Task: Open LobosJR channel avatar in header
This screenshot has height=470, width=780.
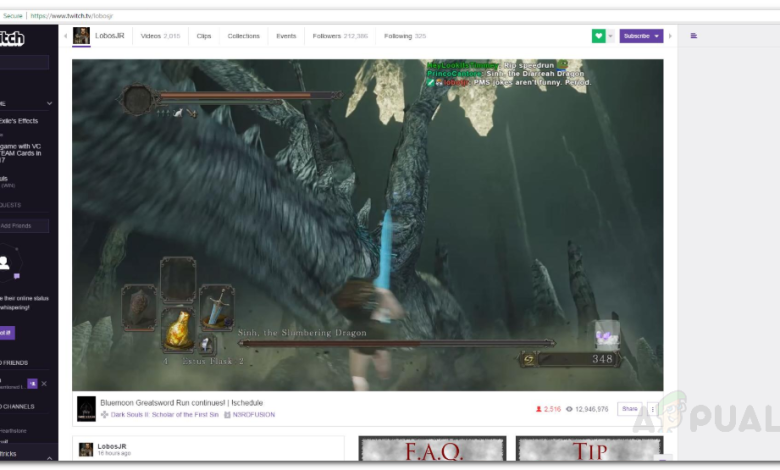Action: click(x=81, y=36)
